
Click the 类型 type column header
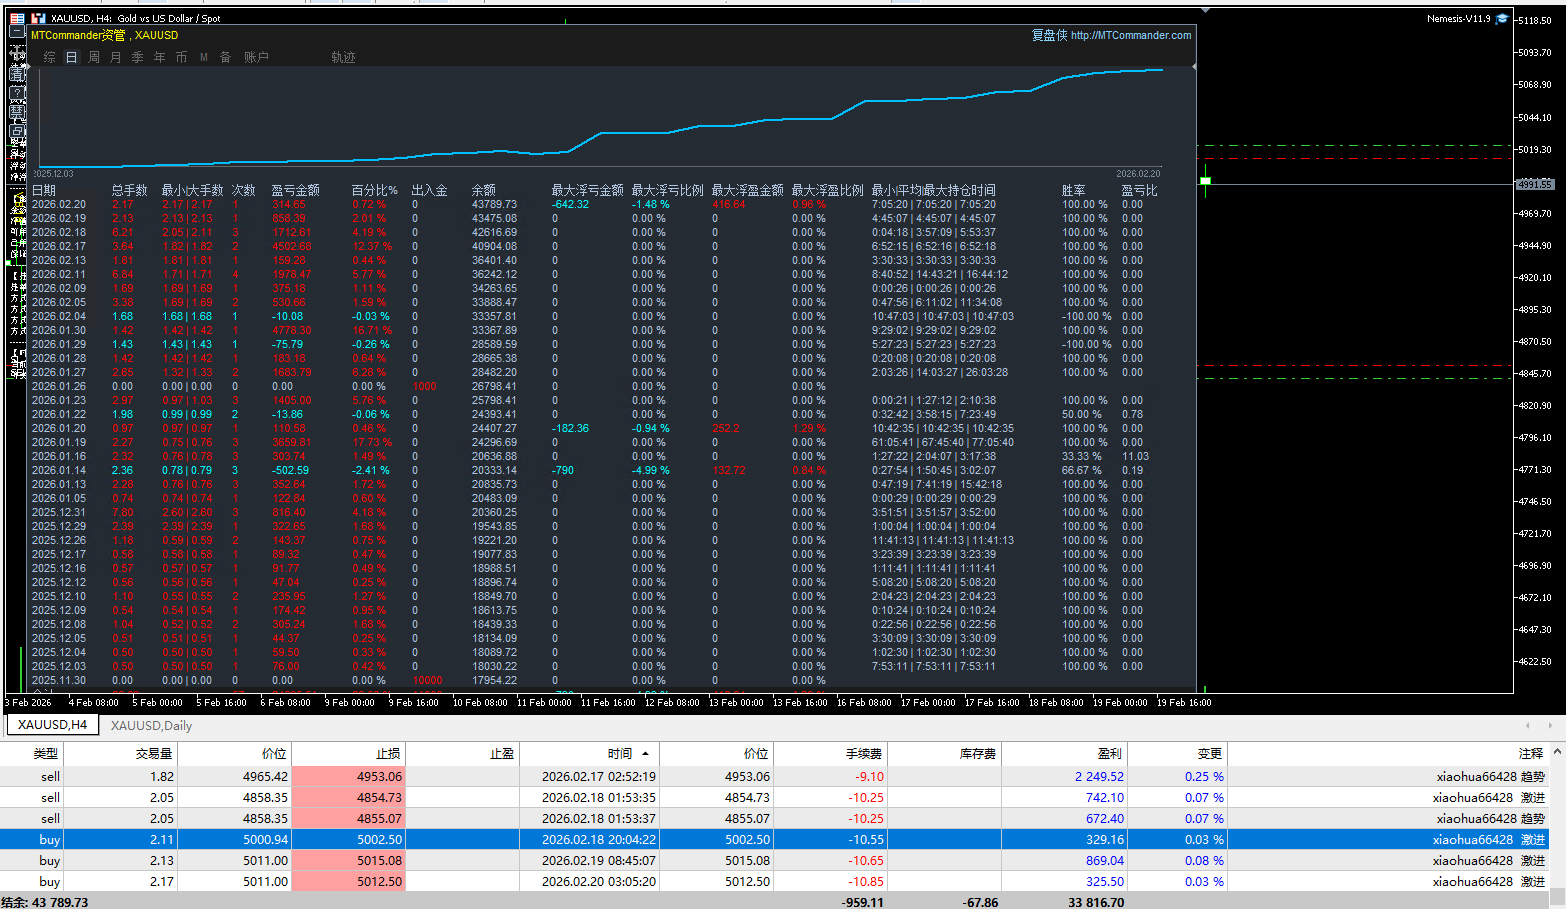pyautogui.click(x=46, y=754)
